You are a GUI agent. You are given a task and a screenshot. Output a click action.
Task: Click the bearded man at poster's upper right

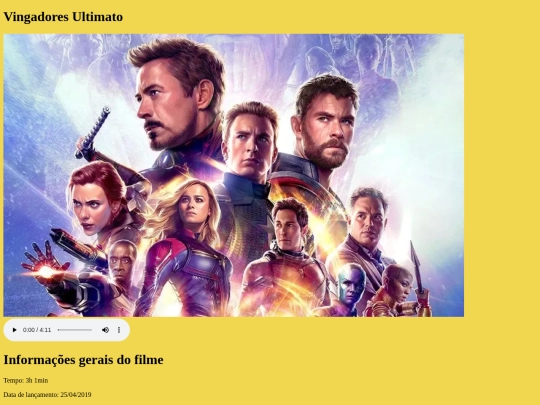pos(327,124)
